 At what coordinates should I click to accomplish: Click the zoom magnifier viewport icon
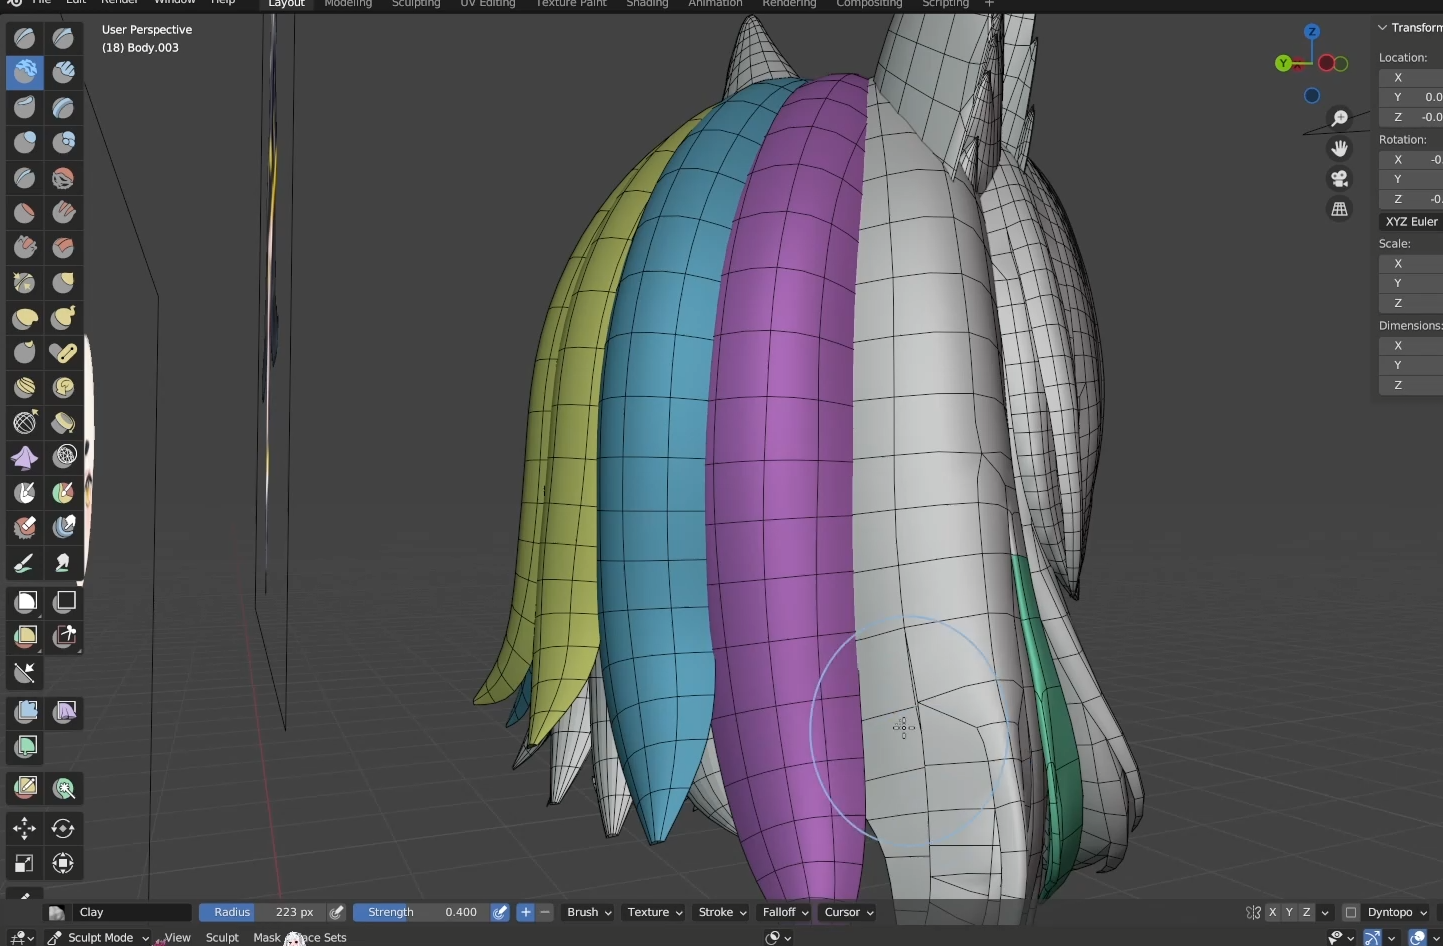coord(1339,119)
